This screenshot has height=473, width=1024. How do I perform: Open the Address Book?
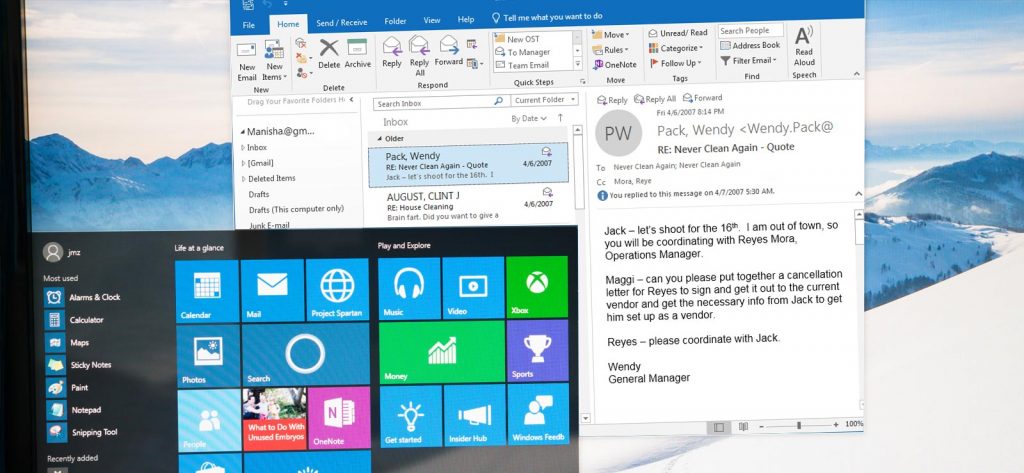point(750,46)
